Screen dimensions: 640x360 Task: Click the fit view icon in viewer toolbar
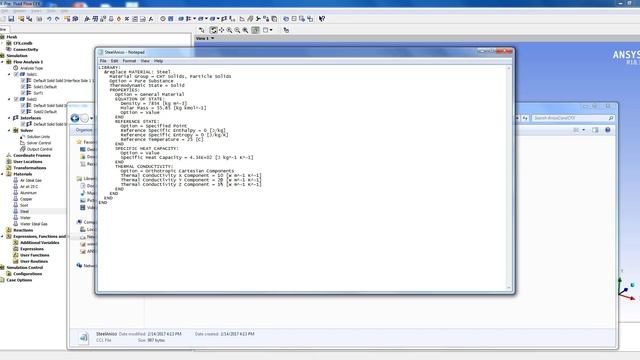(256, 30)
